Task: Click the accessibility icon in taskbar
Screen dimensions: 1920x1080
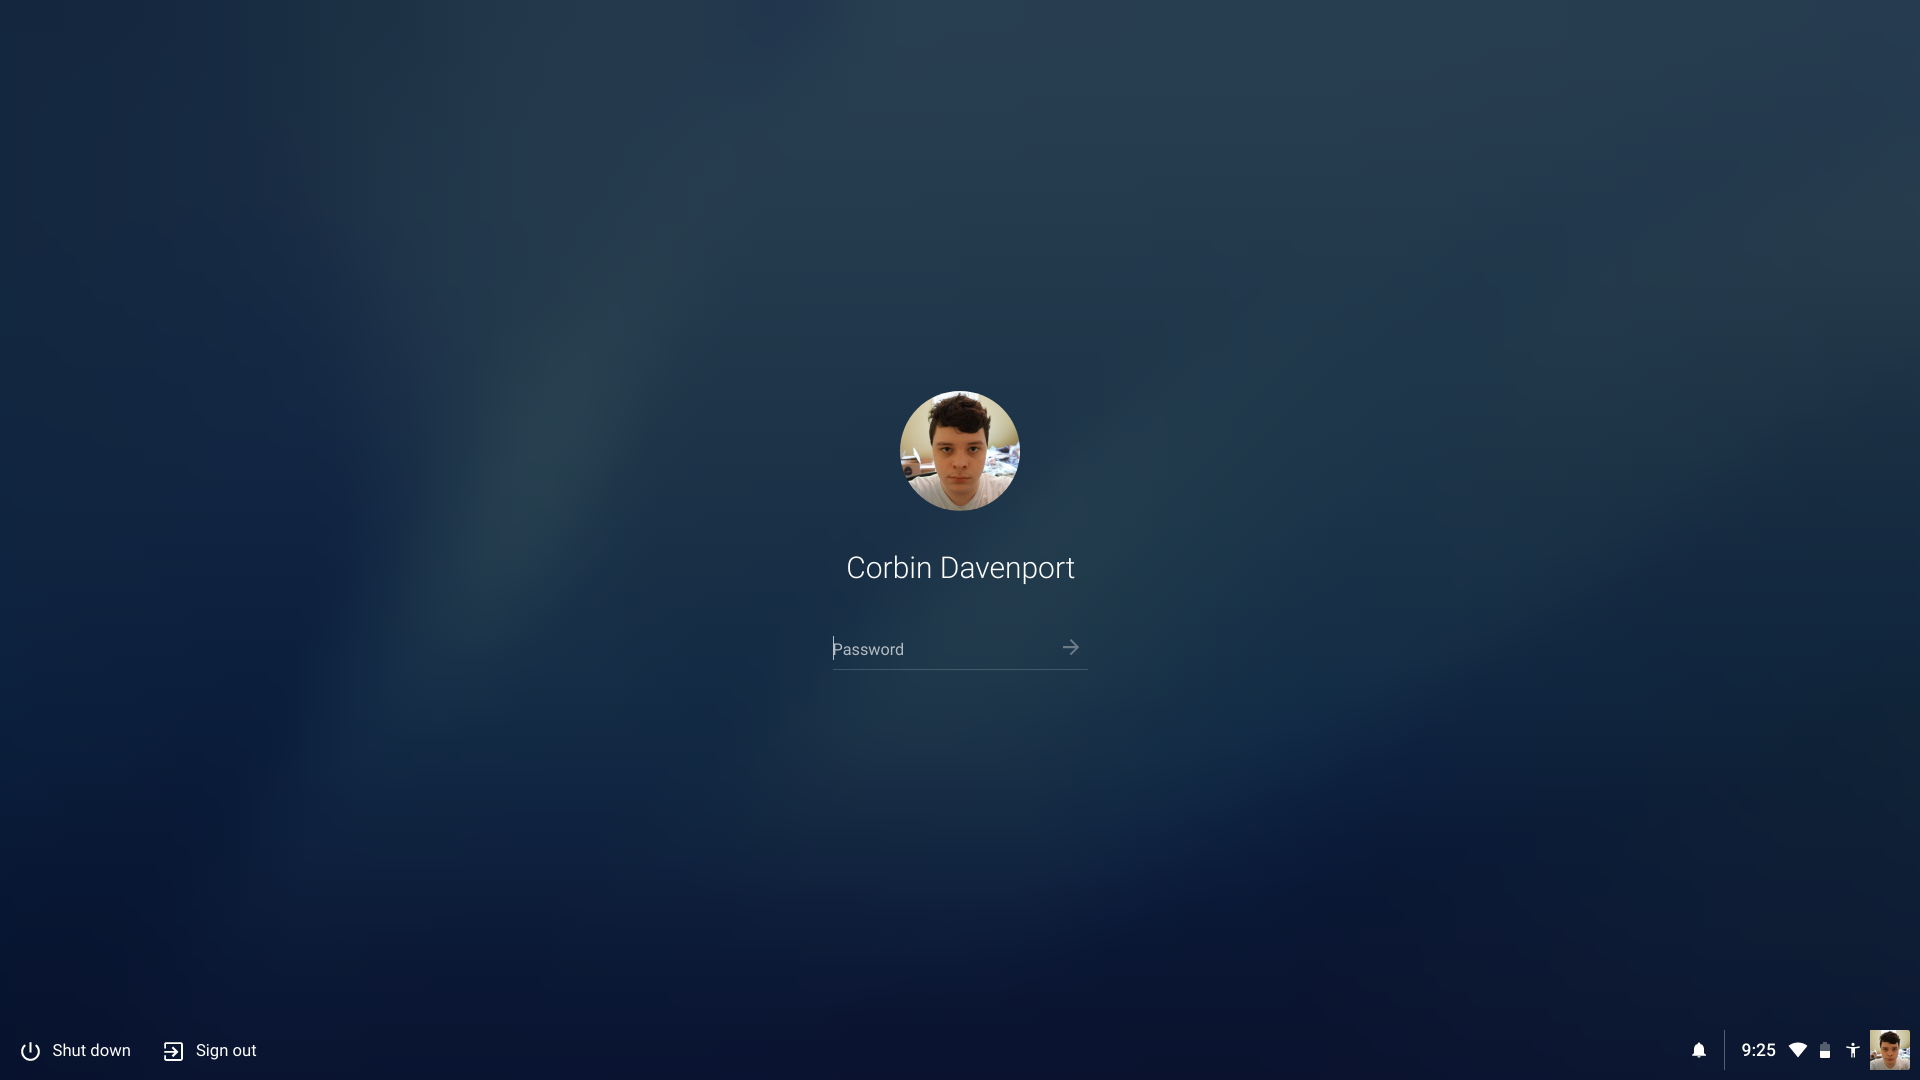Action: pos(1853,1050)
